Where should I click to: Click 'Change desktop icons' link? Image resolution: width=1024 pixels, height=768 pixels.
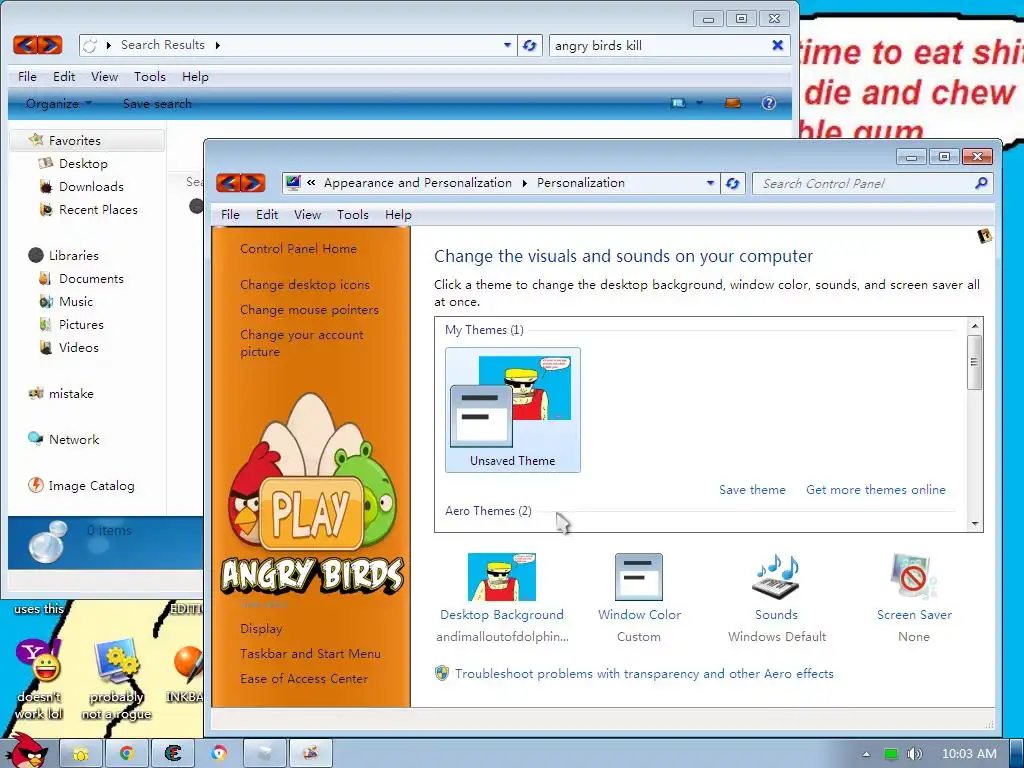click(305, 284)
